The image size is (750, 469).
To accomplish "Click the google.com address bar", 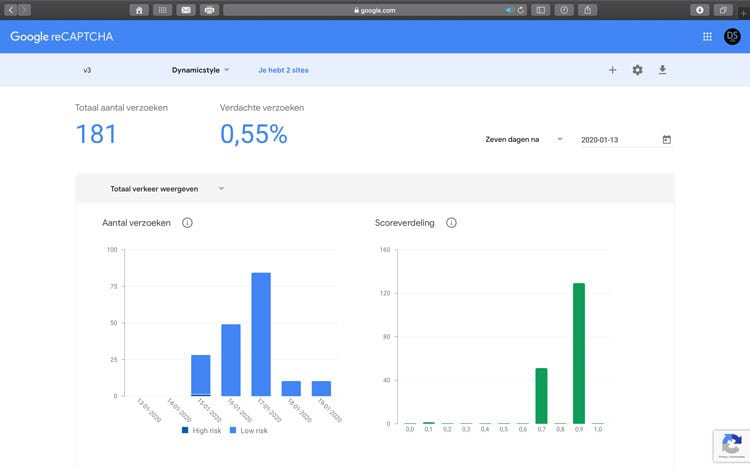I will pos(375,10).
